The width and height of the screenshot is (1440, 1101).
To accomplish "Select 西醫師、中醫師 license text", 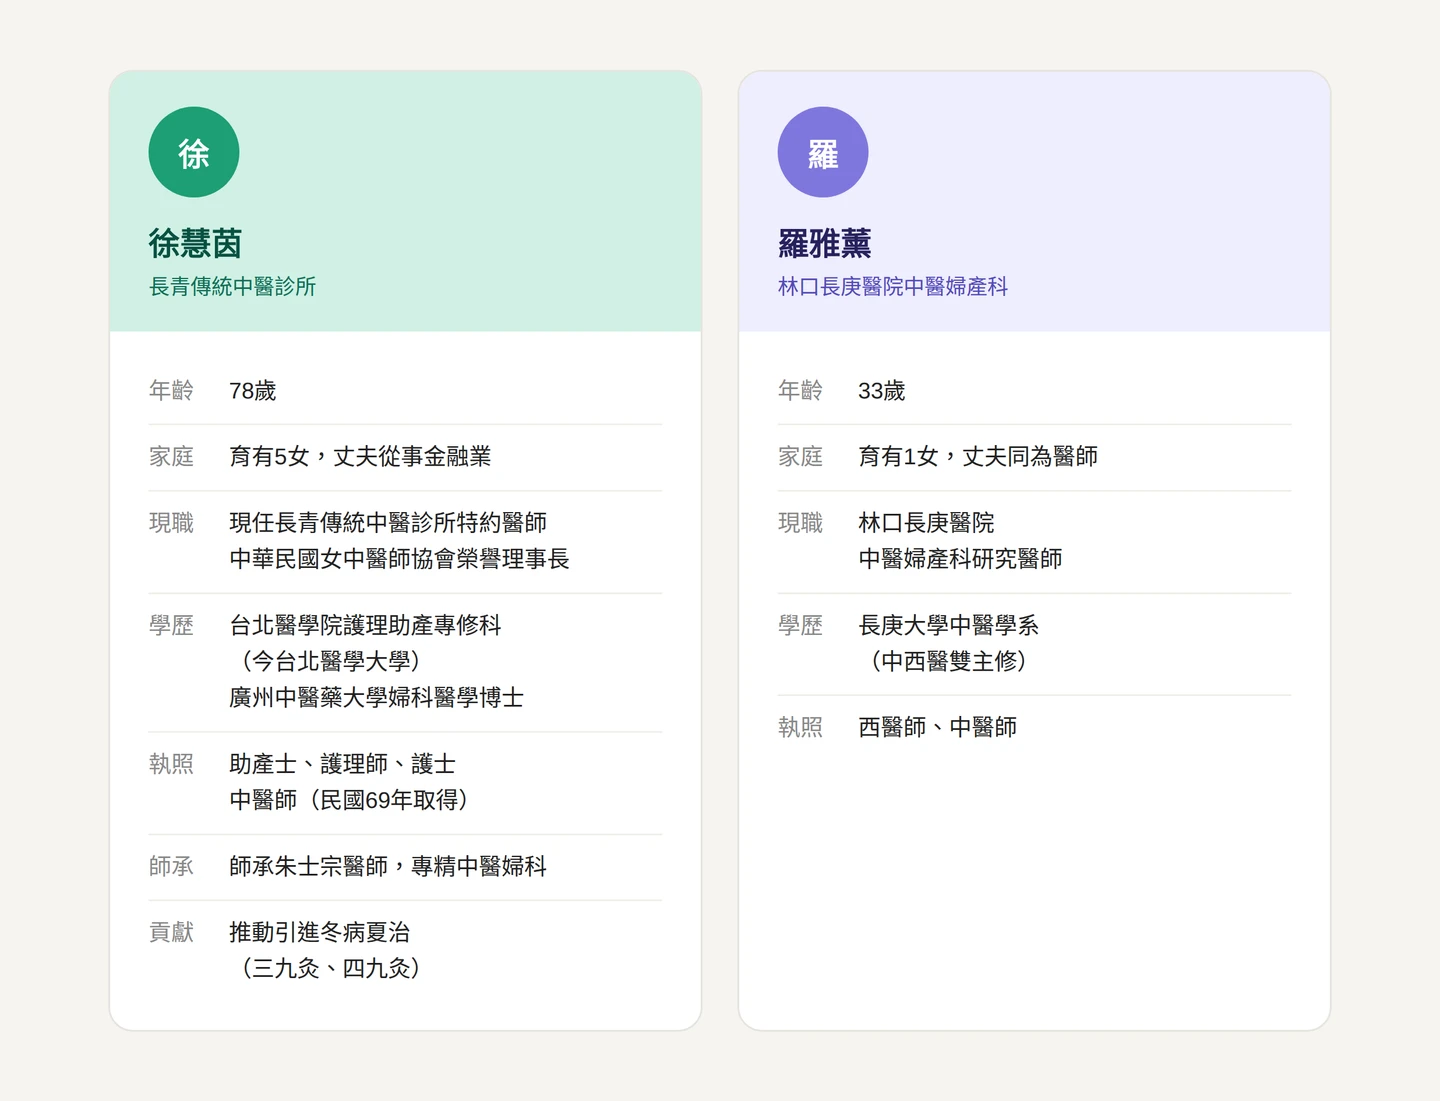I will coord(937,728).
